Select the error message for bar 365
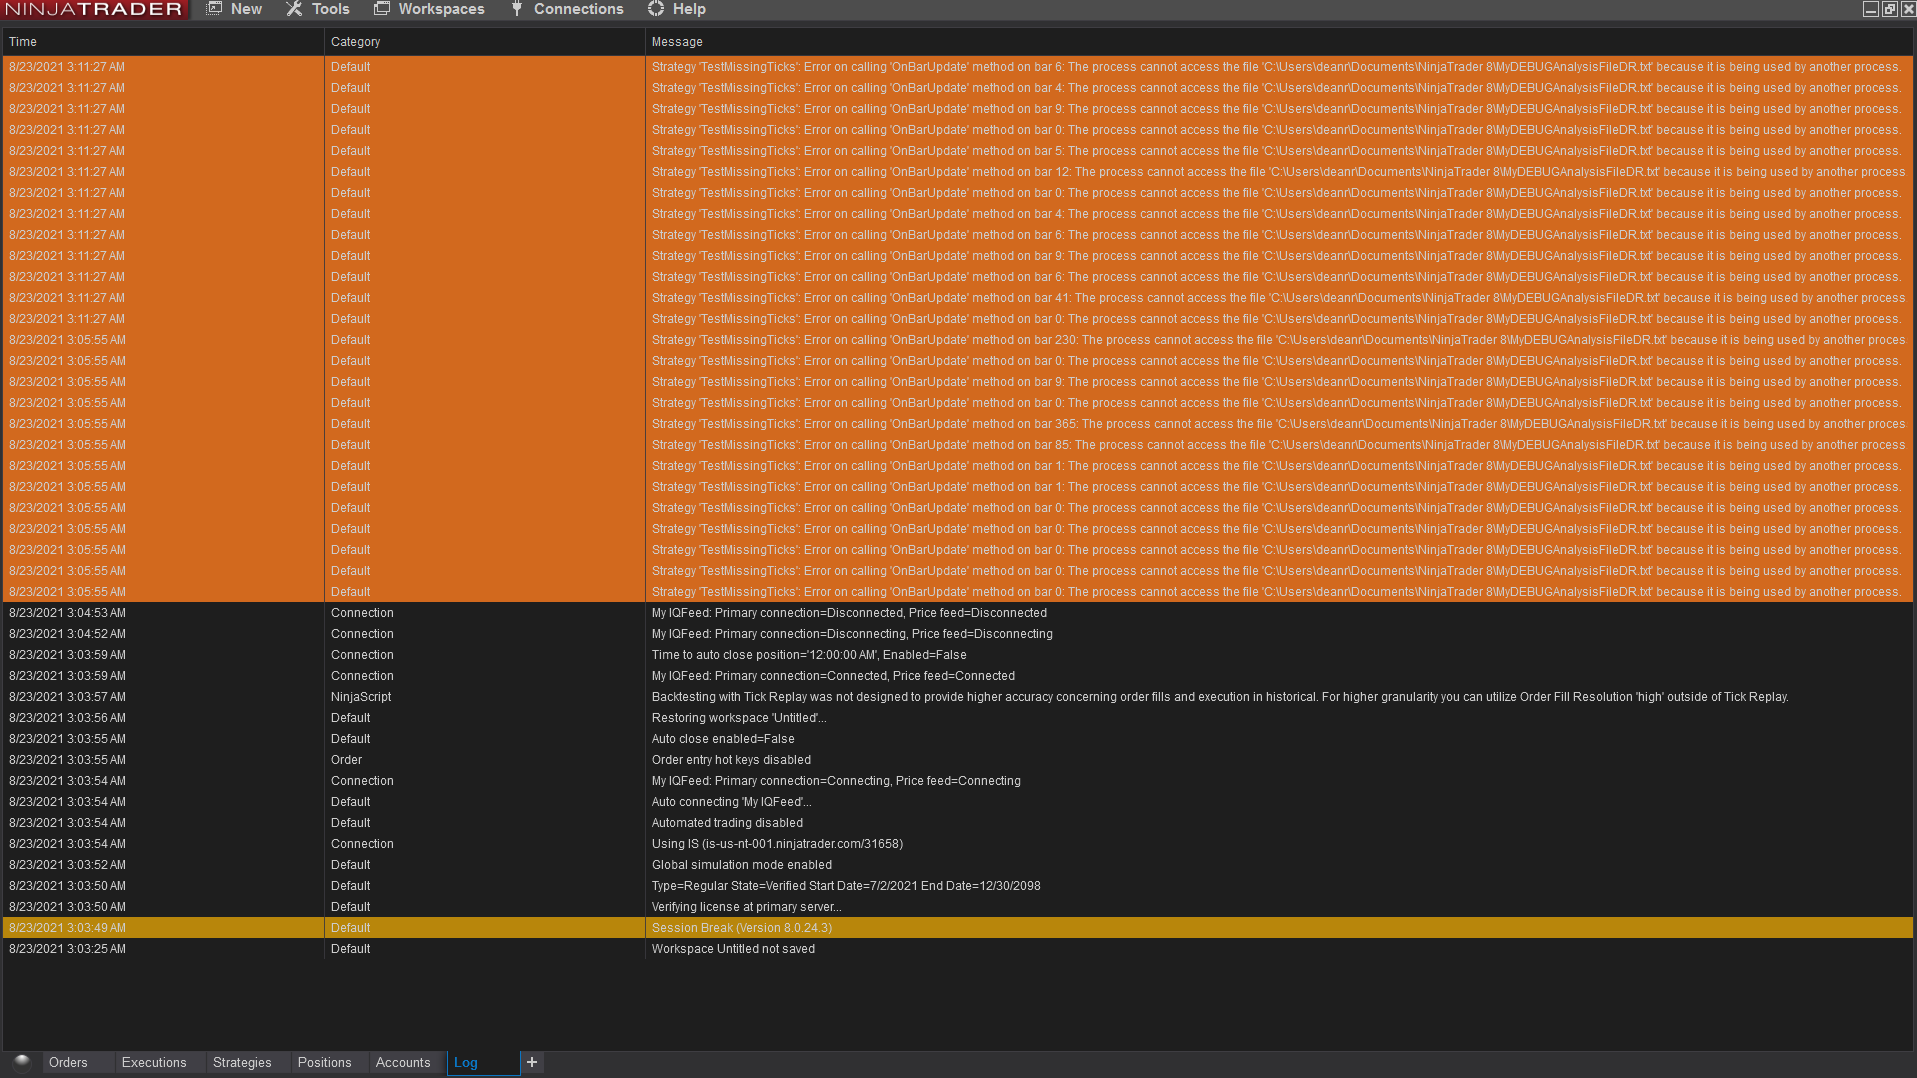This screenshot has width=1917, height=1078. [1278, 424]
